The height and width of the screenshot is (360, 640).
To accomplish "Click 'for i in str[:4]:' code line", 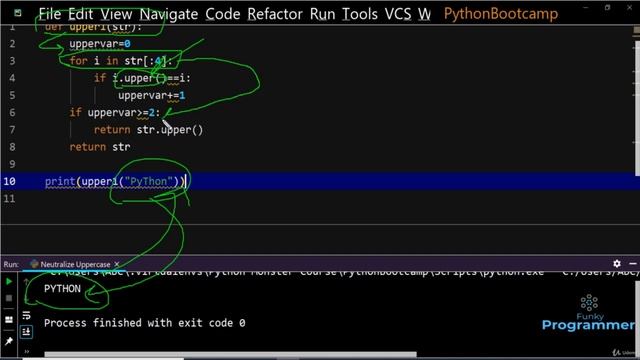I will point(121,61).
